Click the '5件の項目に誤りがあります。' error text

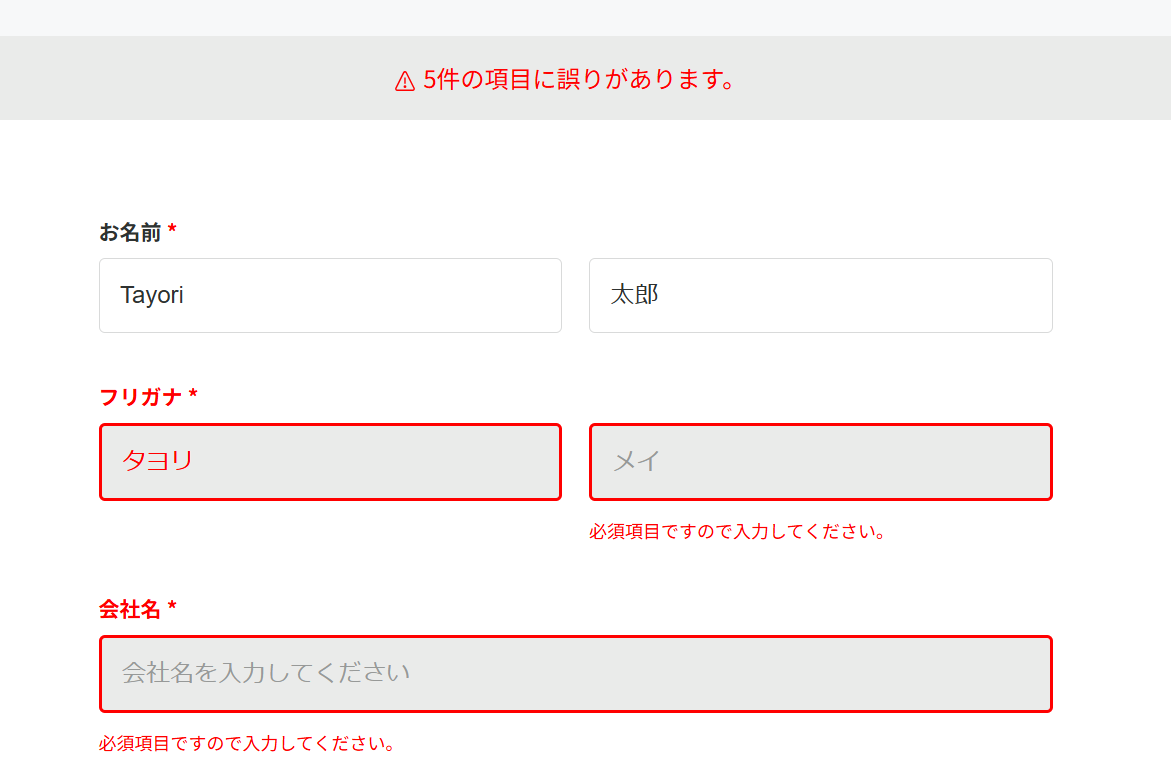pos(579,80)
